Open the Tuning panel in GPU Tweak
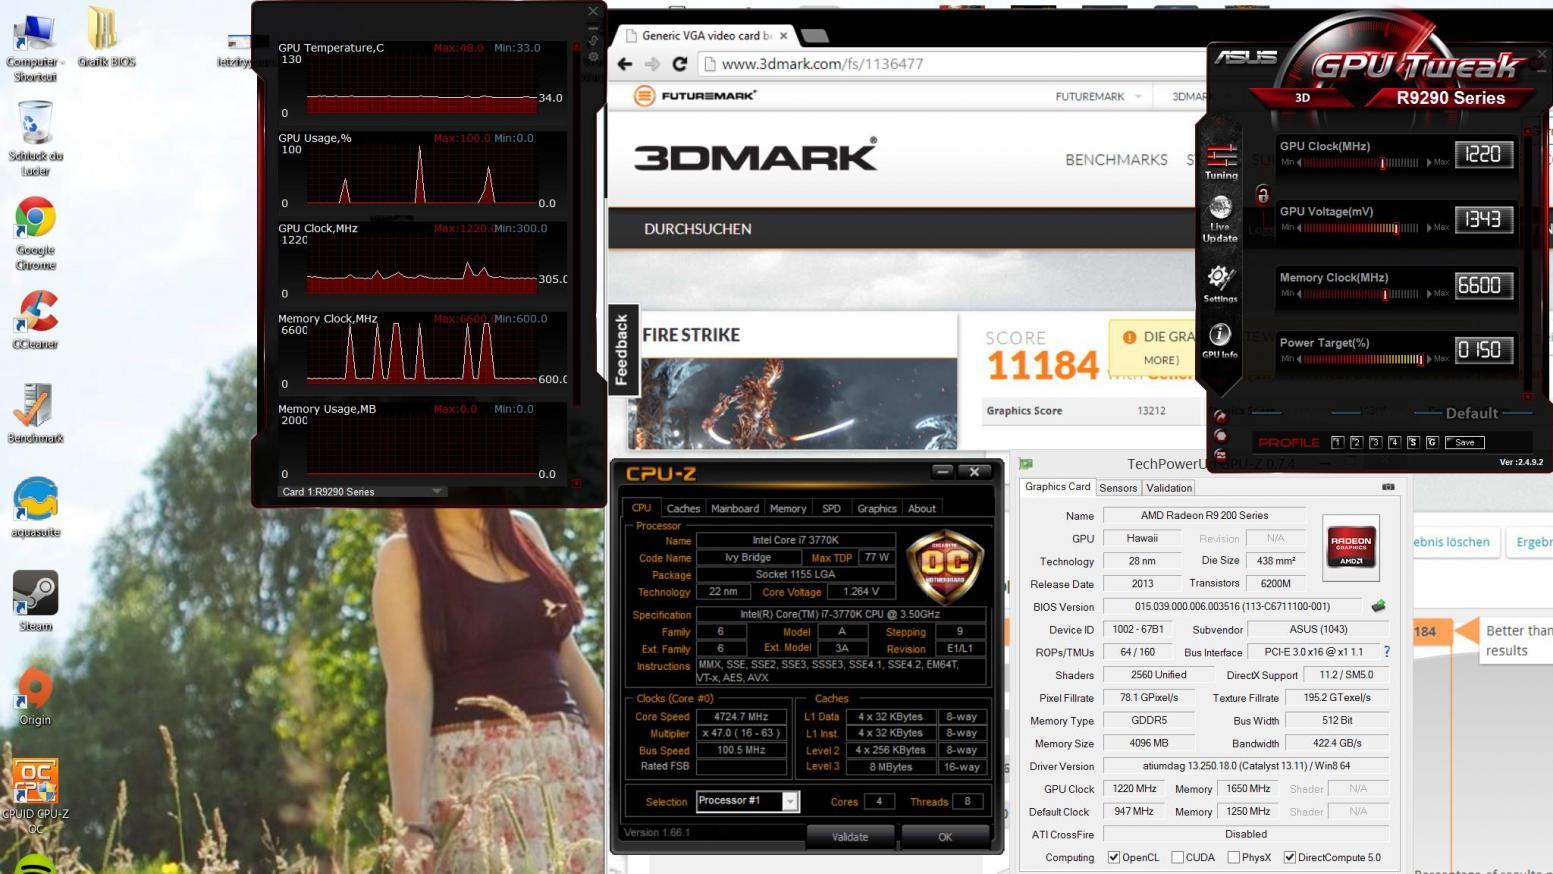 pos(1221,160)
